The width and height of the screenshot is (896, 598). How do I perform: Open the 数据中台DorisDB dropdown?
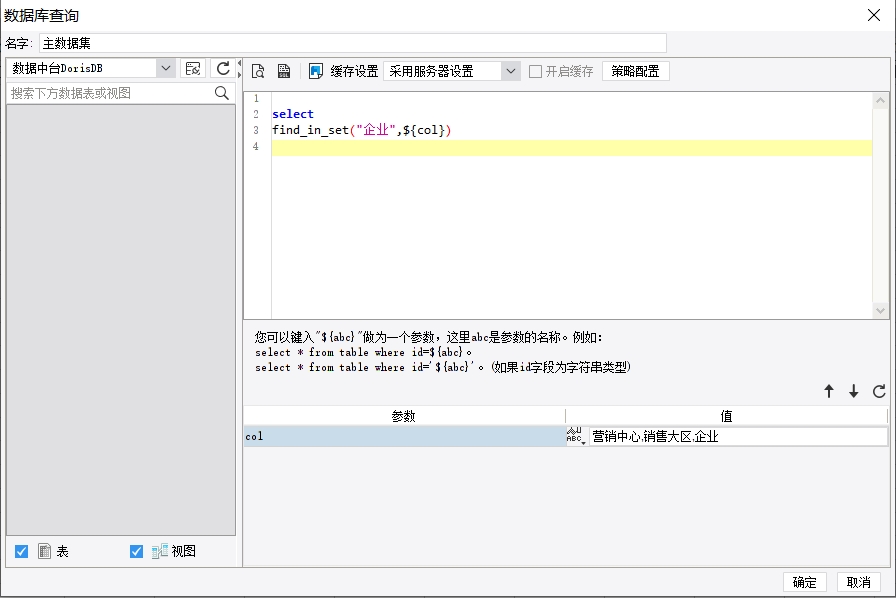(166, 68)
